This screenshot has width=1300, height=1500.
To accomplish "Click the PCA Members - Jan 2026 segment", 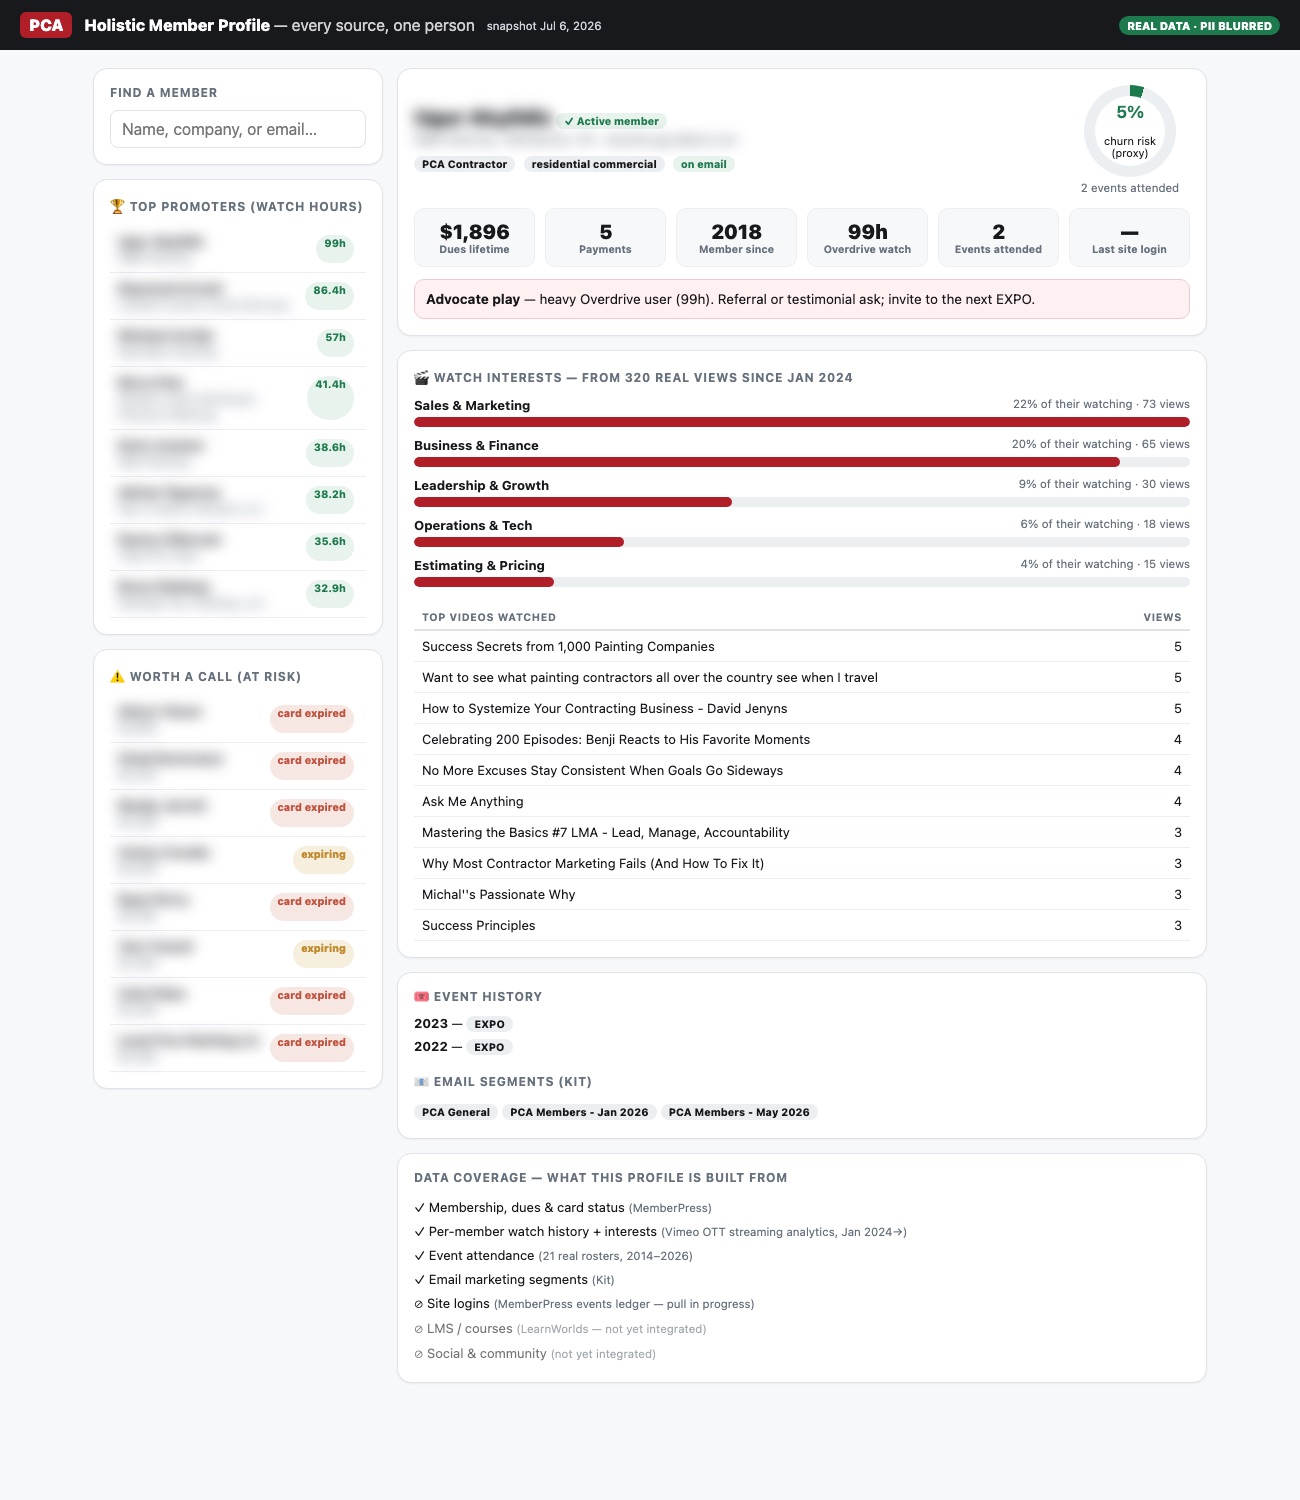I will [x=579, y=1112].
